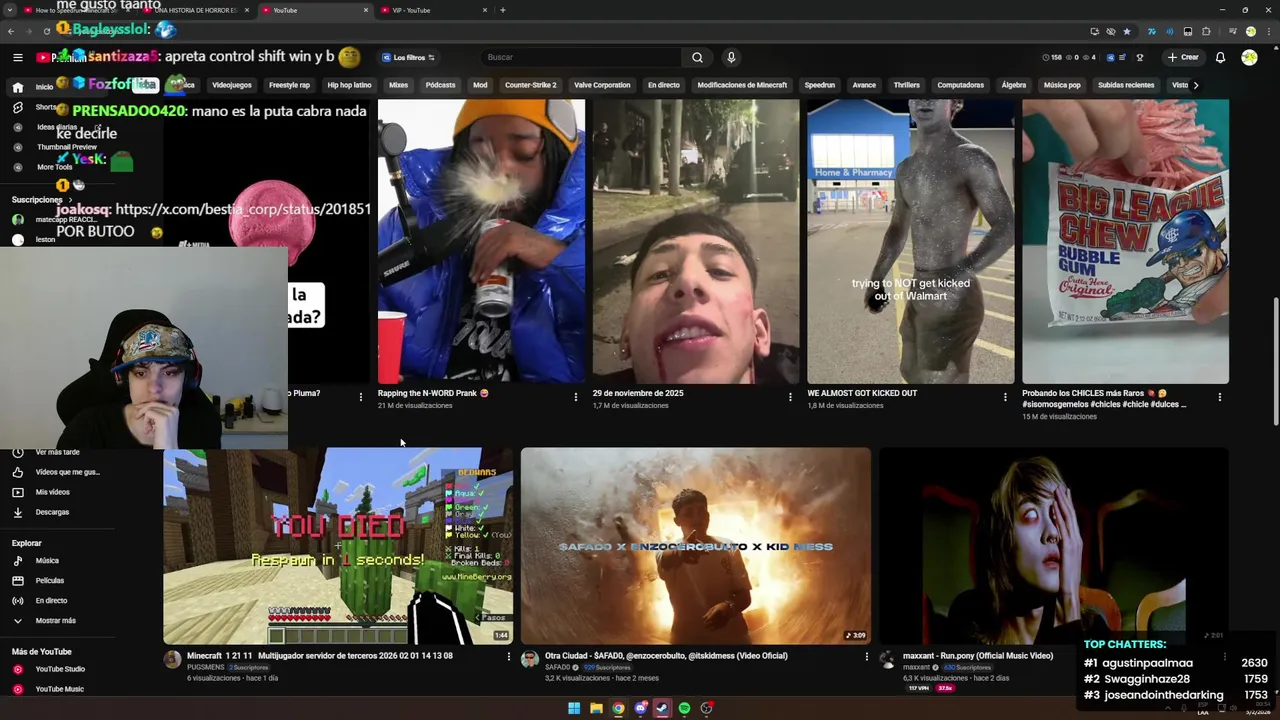This screenshot has width=1280, height=720.
Task: Click into the Buscar search field
Action: (x=580, y=57)
